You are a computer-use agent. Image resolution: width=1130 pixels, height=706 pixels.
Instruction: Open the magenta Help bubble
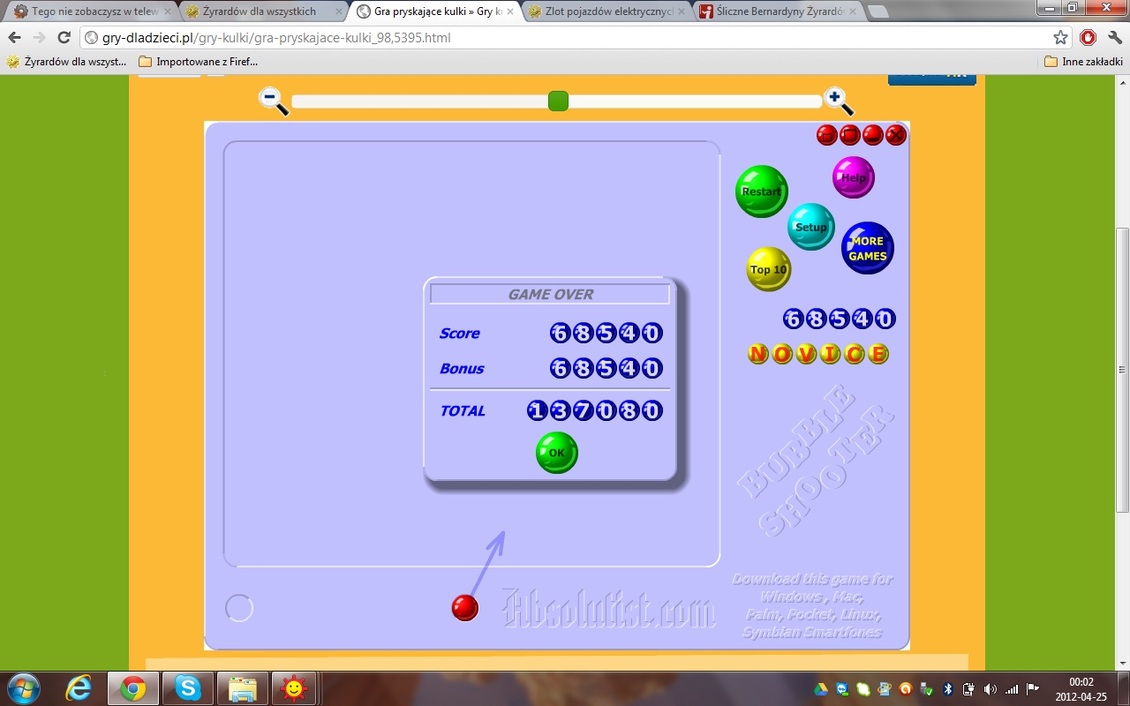click(x=853, y=178)
